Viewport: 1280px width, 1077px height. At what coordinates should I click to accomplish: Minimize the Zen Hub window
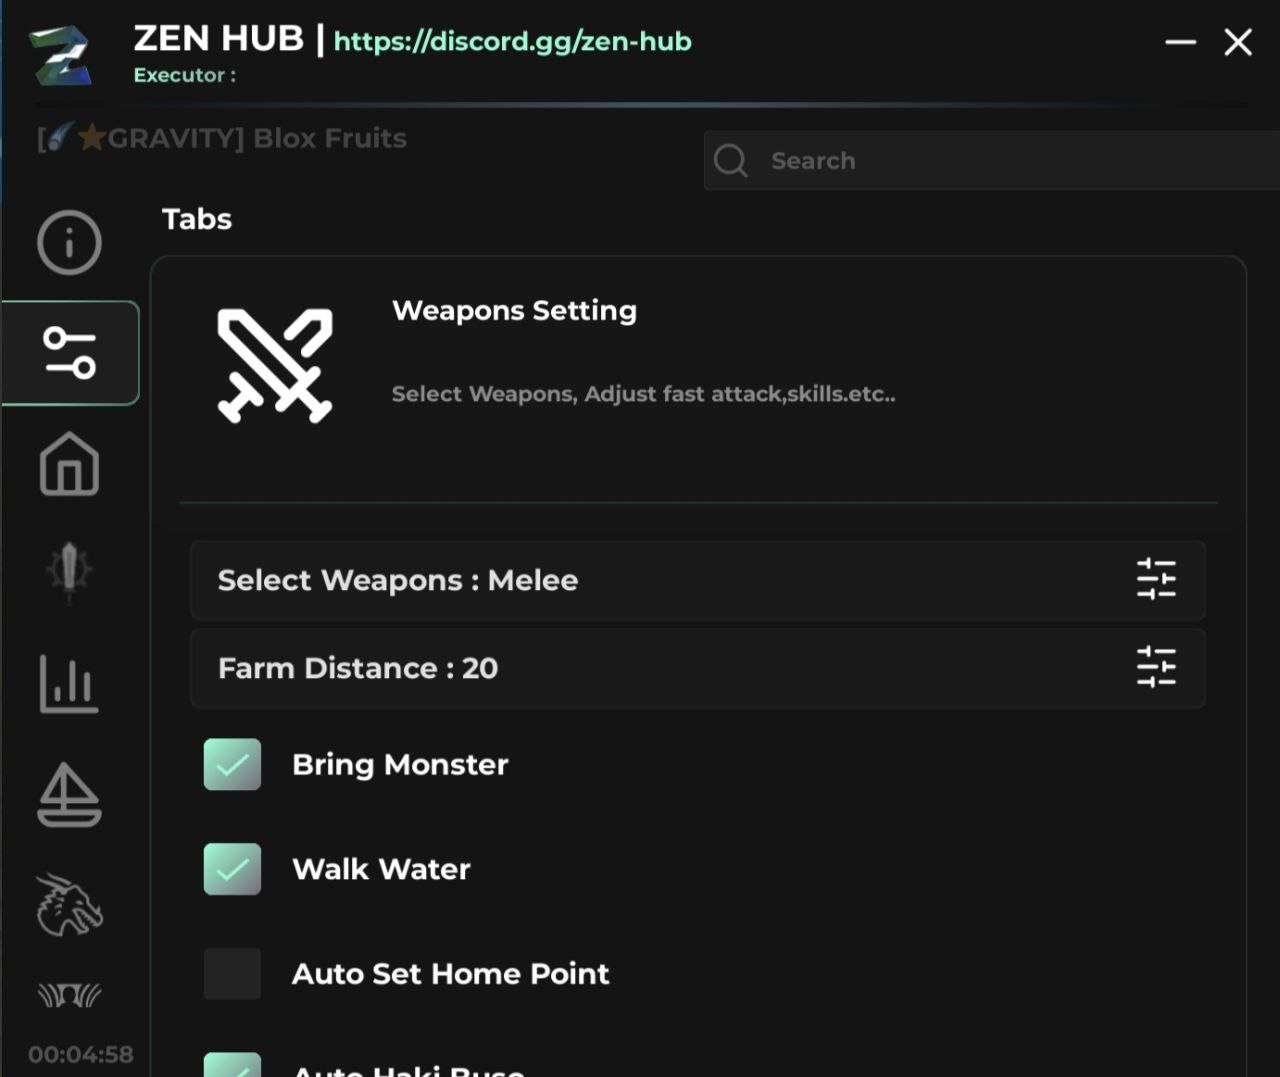[1180, 42]
